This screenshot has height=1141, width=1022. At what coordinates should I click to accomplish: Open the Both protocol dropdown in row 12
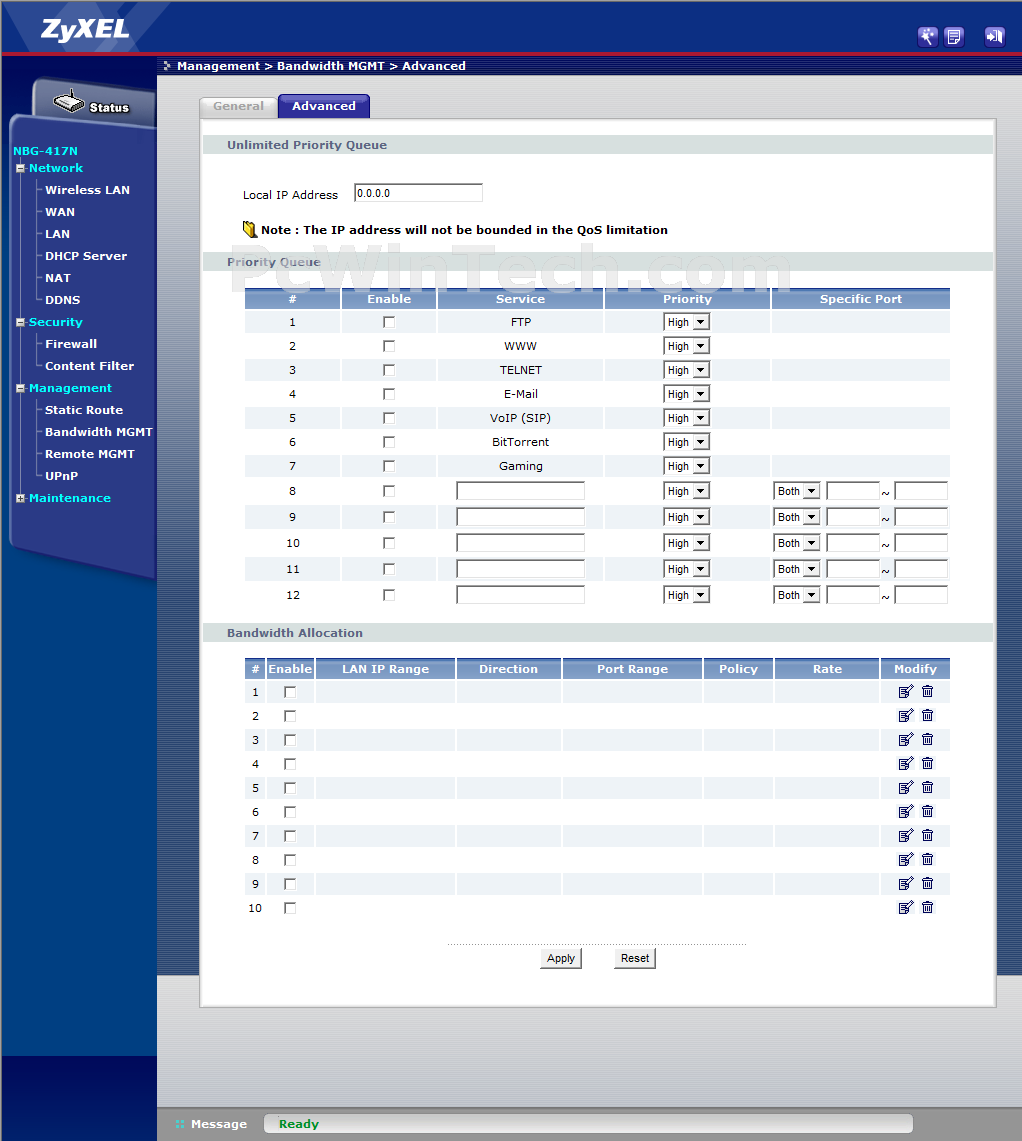(x=797, y=595)
